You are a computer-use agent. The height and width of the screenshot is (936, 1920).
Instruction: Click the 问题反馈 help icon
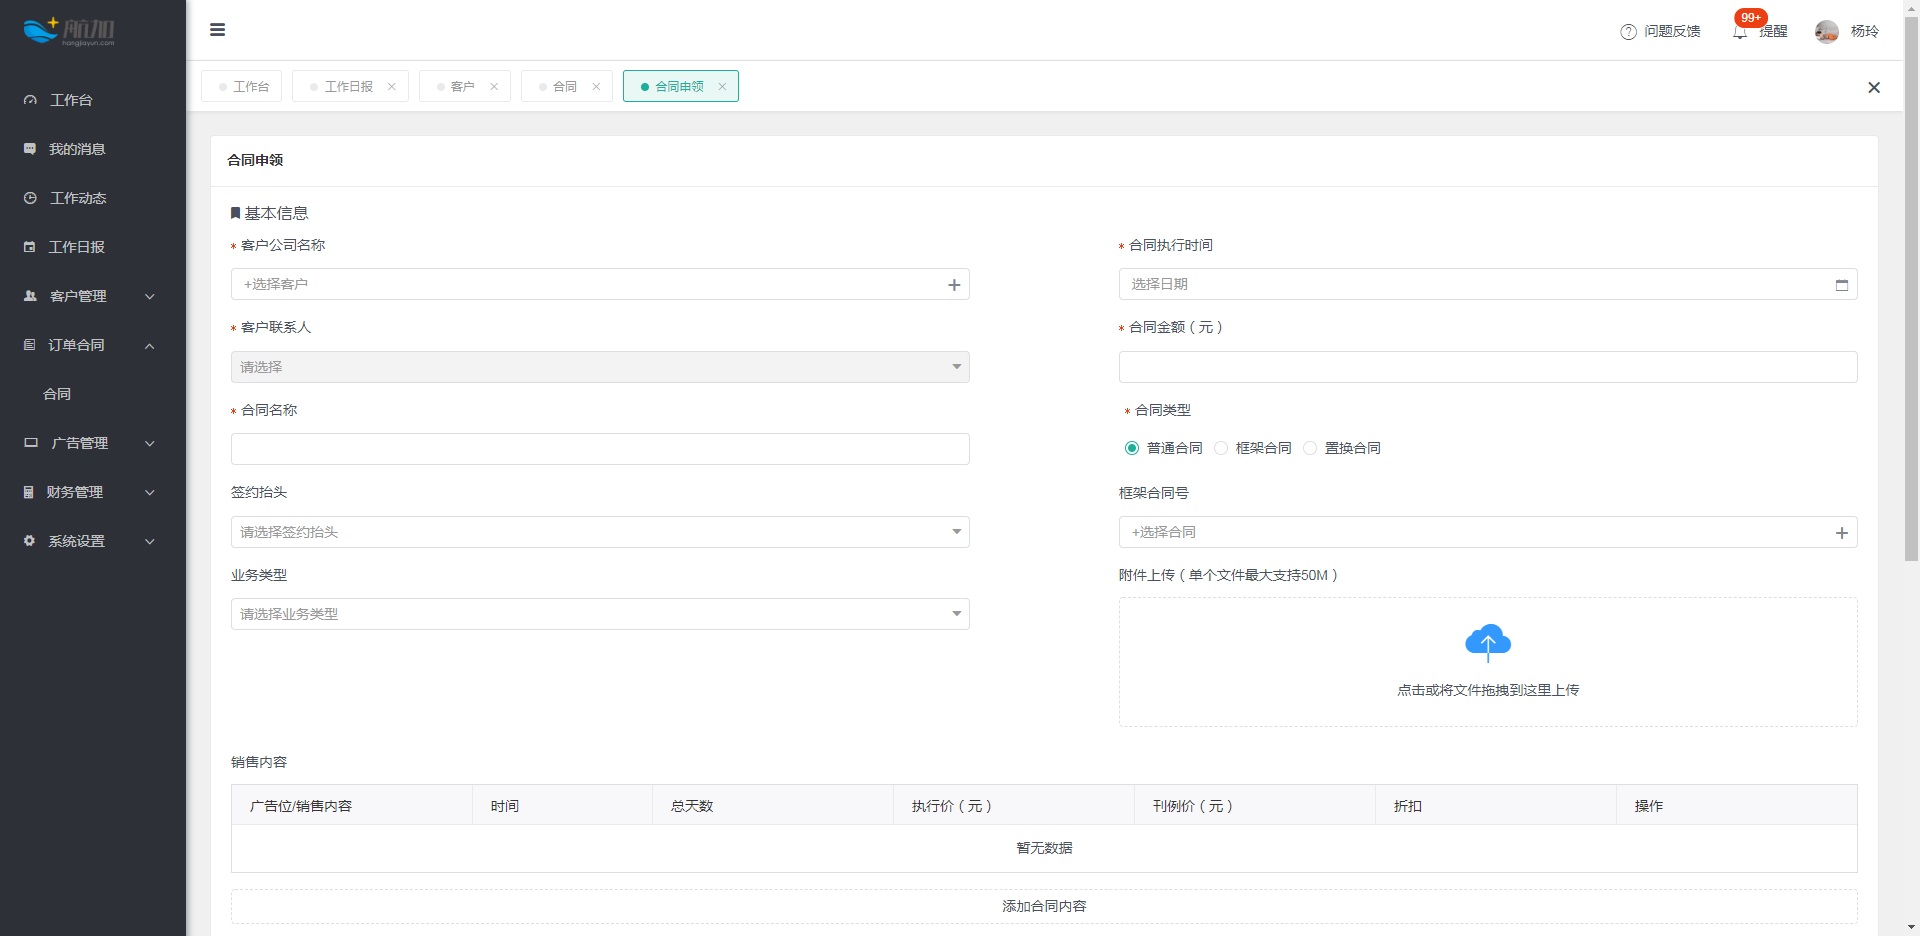click(x=1628, y=32)
